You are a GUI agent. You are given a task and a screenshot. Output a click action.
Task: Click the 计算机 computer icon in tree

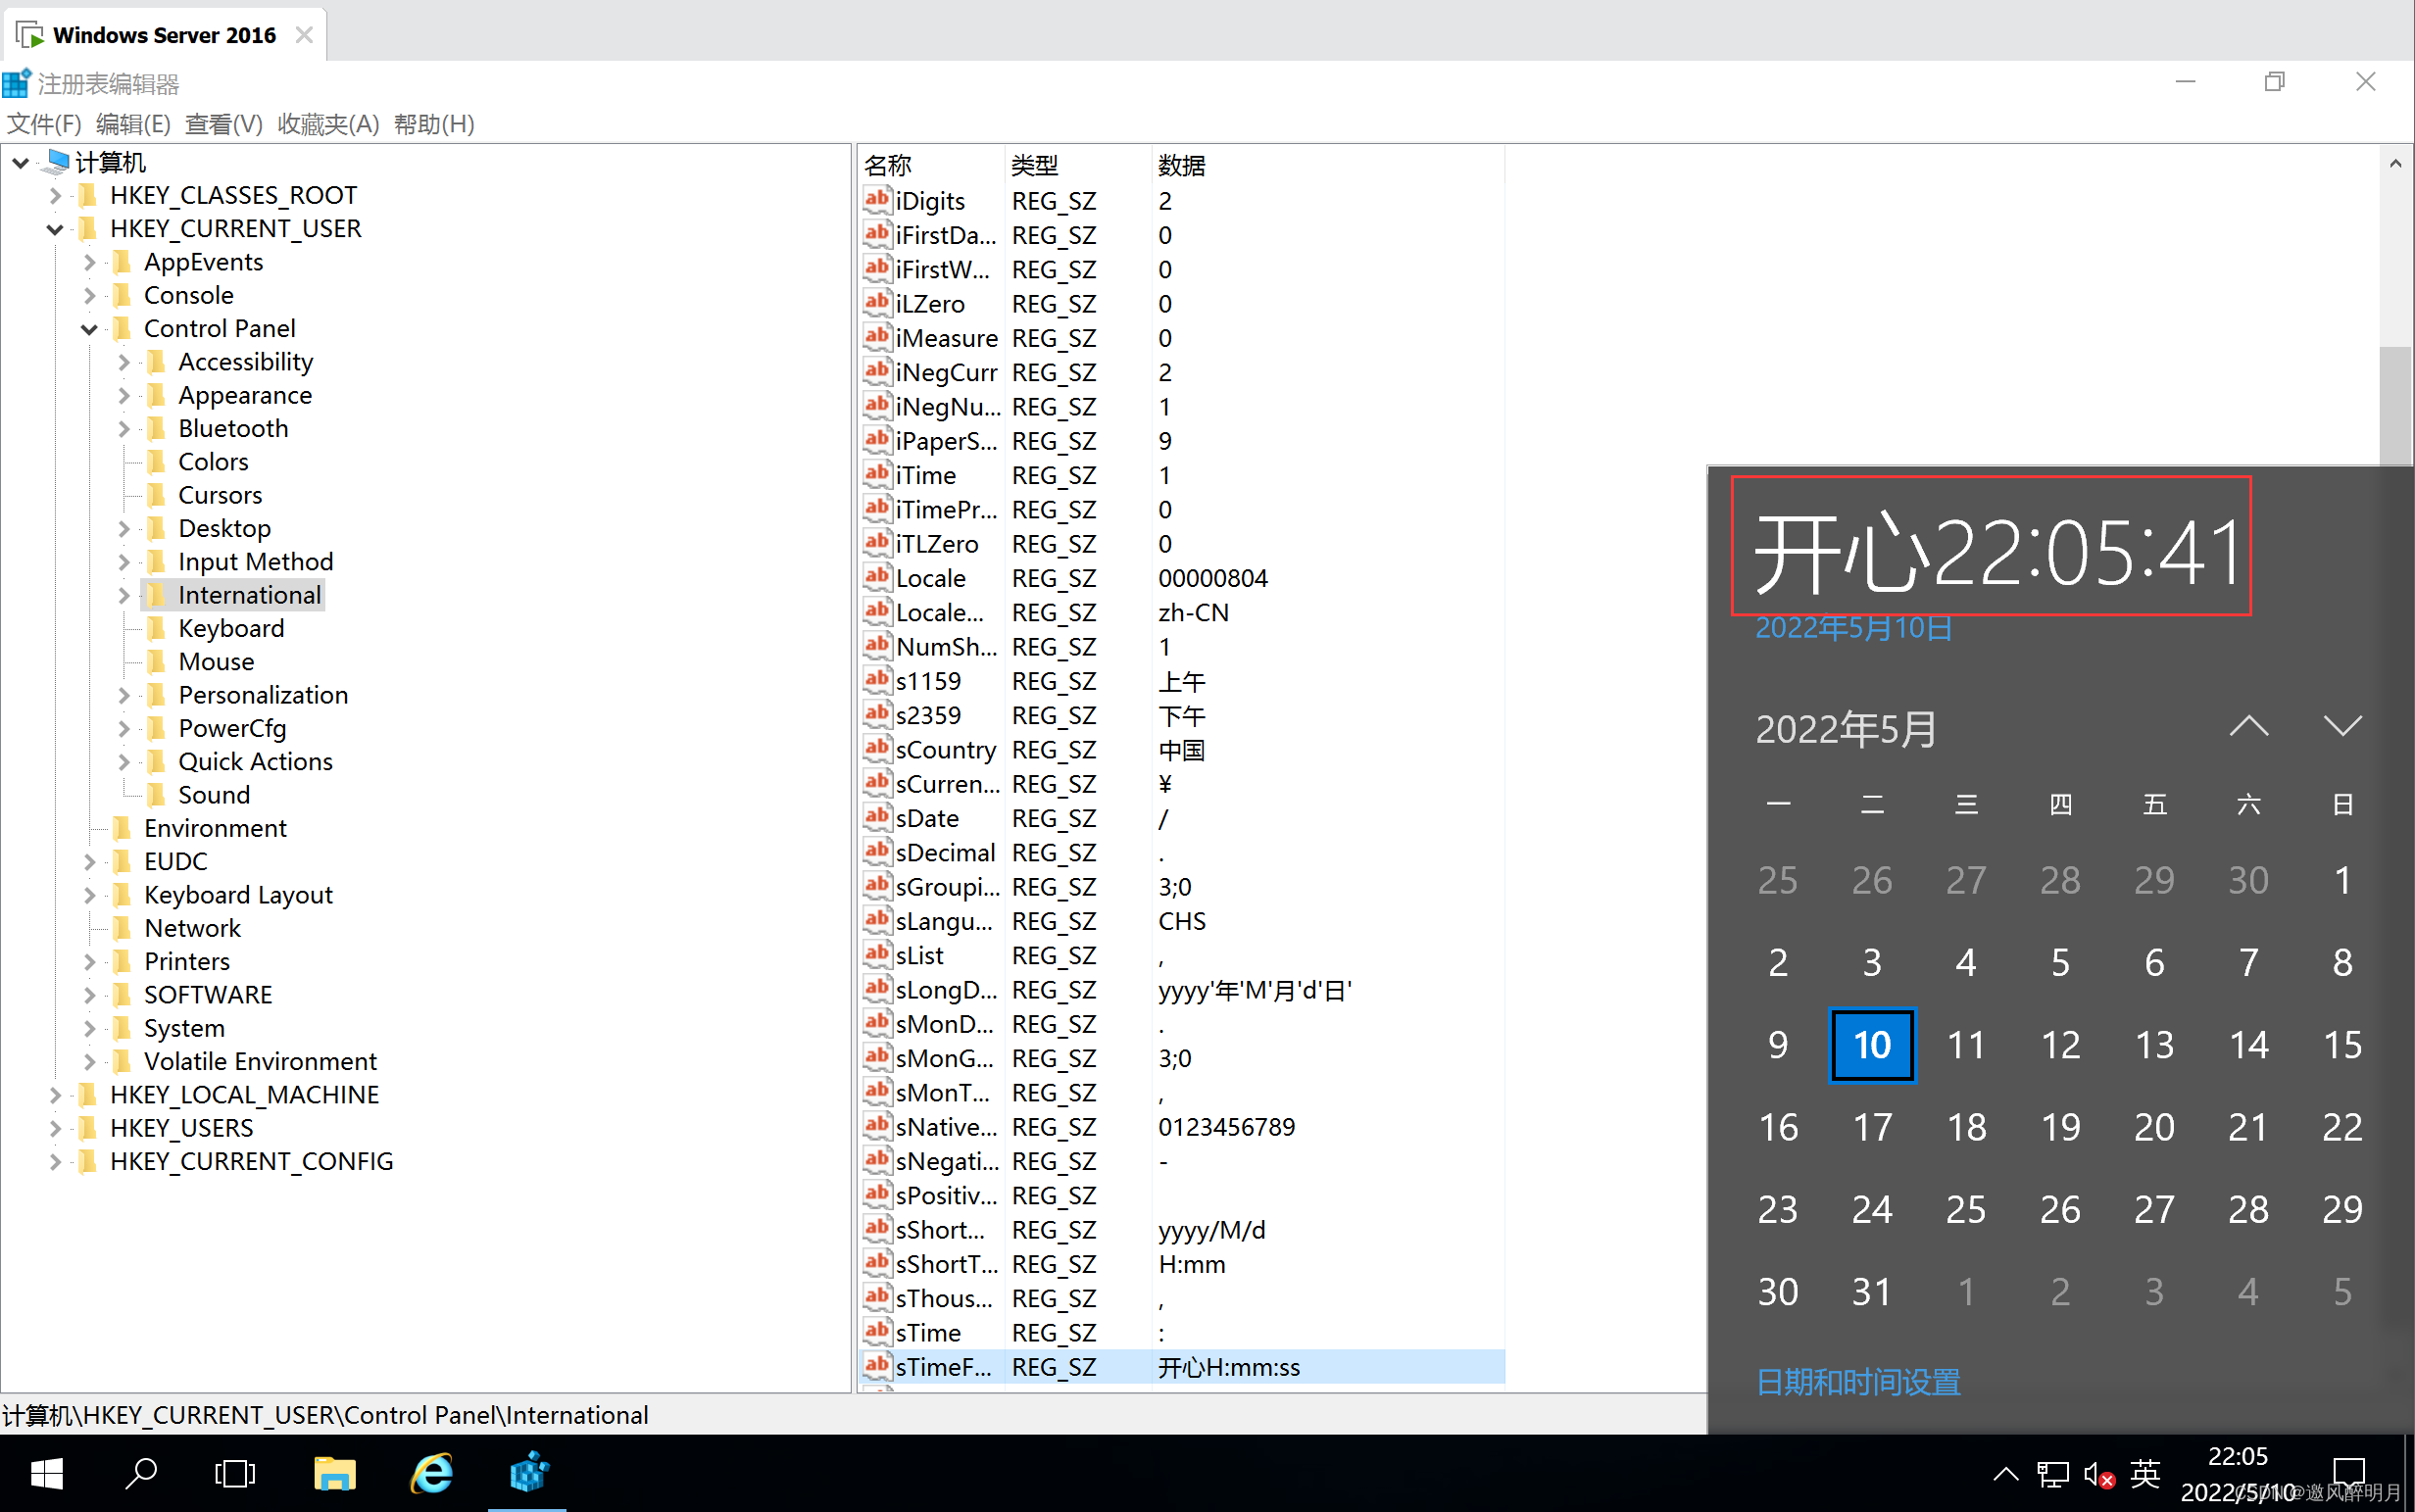58,161
